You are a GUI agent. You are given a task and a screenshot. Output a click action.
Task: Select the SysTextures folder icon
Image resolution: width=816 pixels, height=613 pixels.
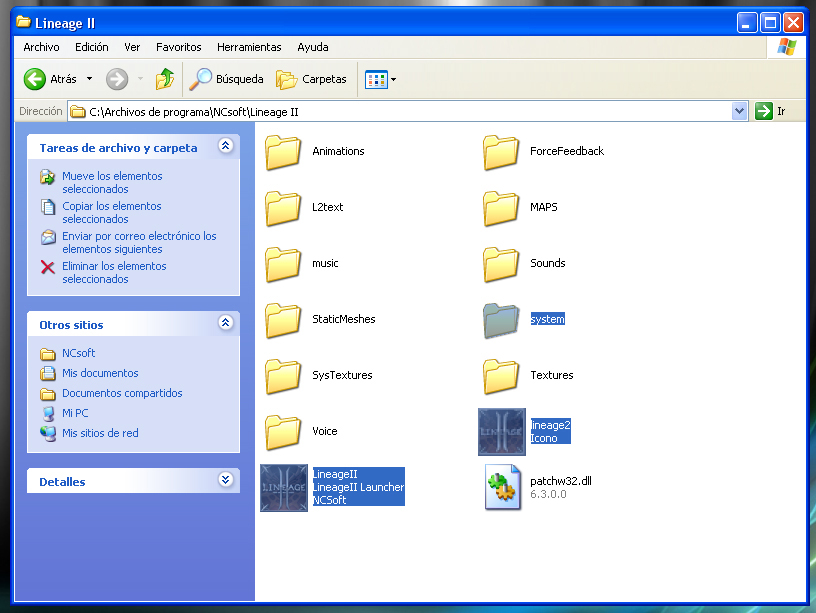[283, 376]
